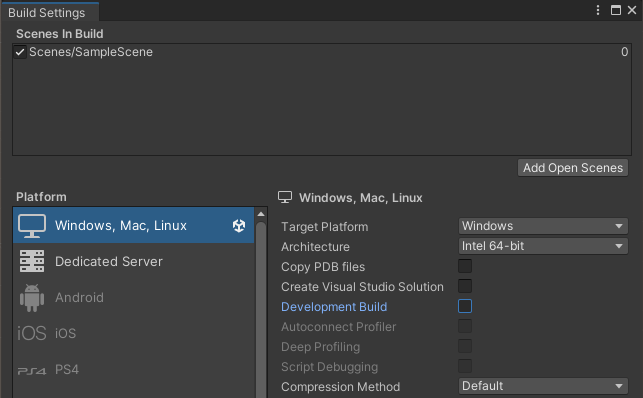Image resolution: width=643 pixels, height=398 pixels.
Task: Uncheck the Scenes/SampleScene checkbox
Action: (20, 52)
